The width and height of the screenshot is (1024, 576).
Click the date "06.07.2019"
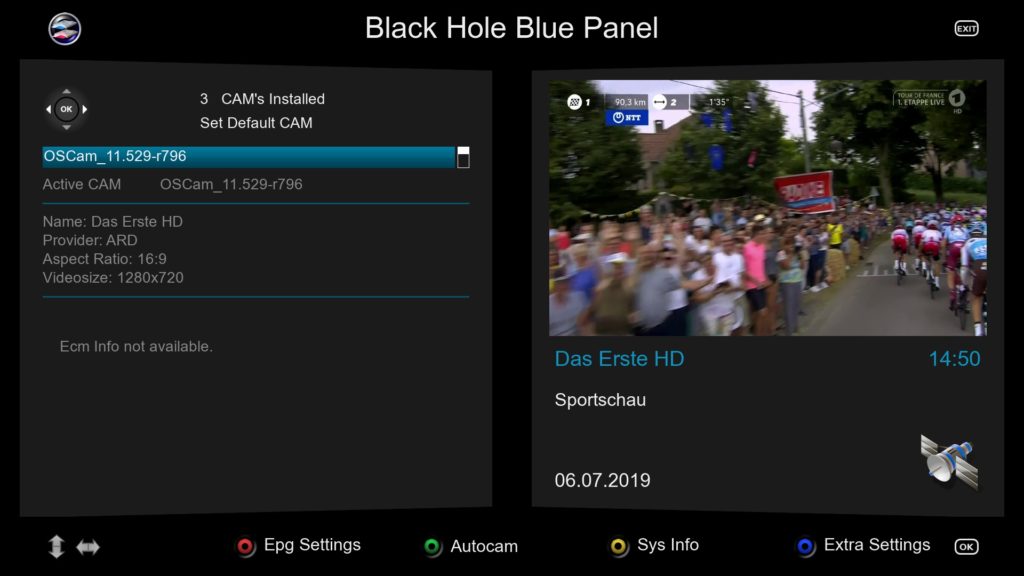(x=602, y=481)
